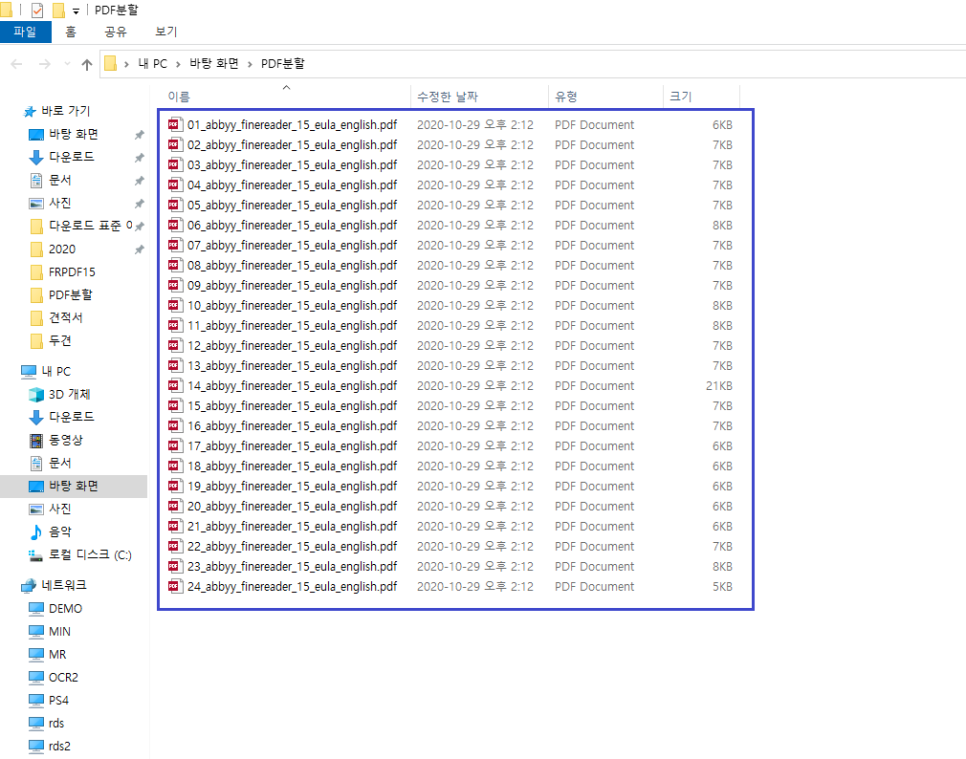Viewport: 966px width, 759px height.
Task: Open 로컬 디스크 (C:) drive
Action: coord(90,555)
